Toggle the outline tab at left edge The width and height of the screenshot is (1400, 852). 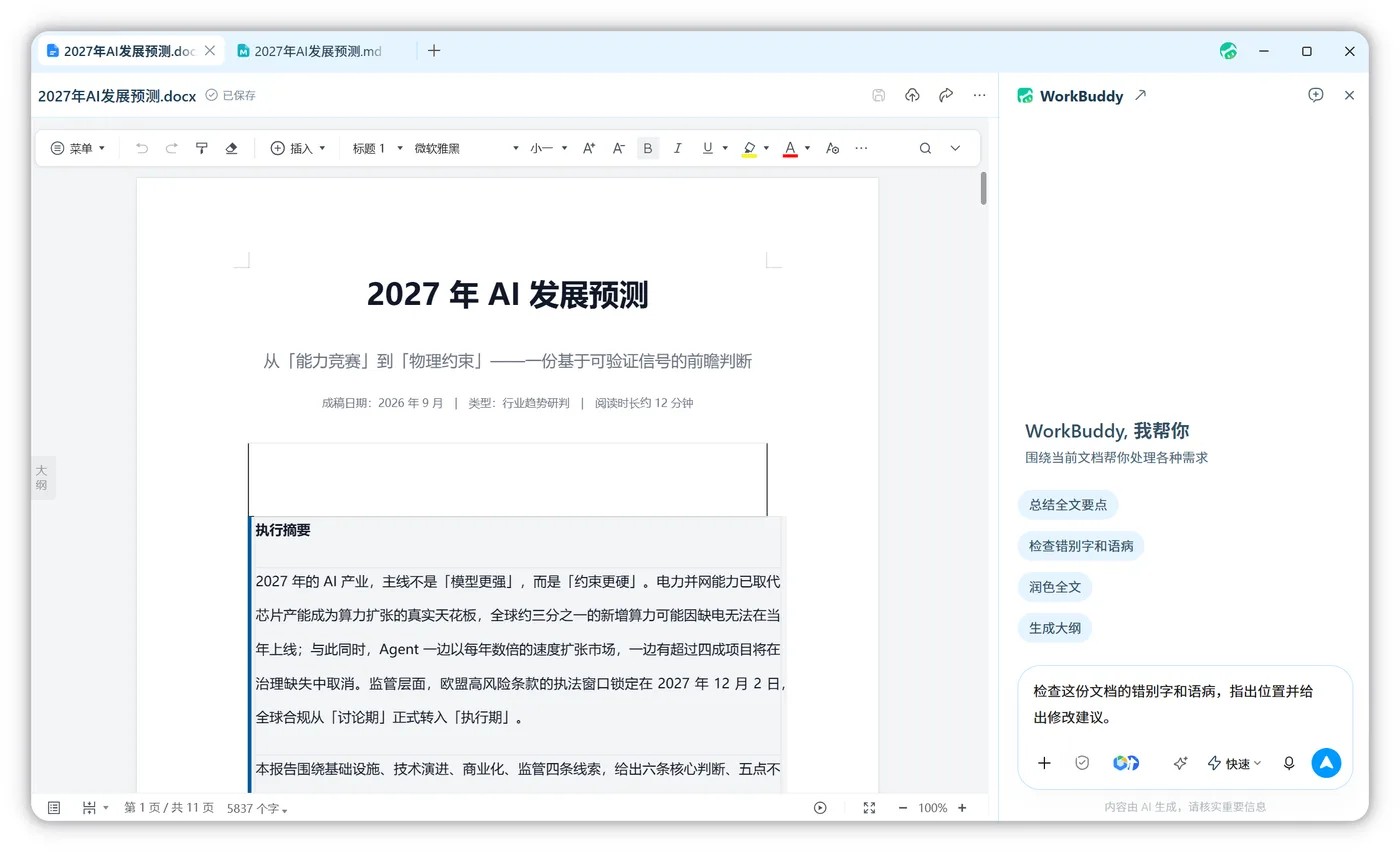click(x=42, y=477)
